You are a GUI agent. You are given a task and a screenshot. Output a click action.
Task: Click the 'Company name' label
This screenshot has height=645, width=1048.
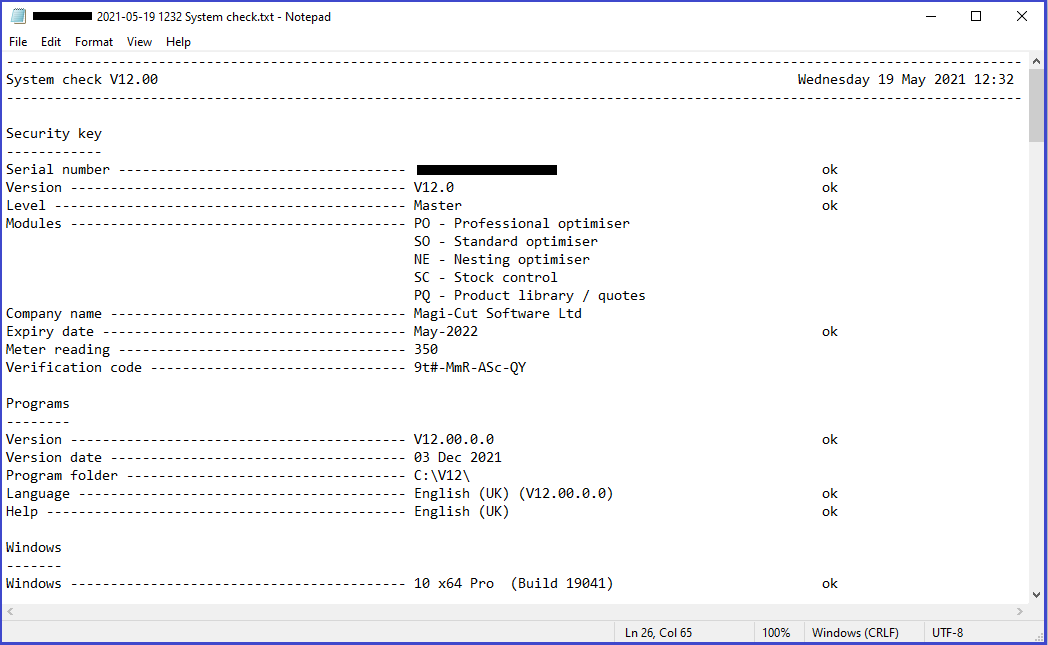click(x=54, y=313)
